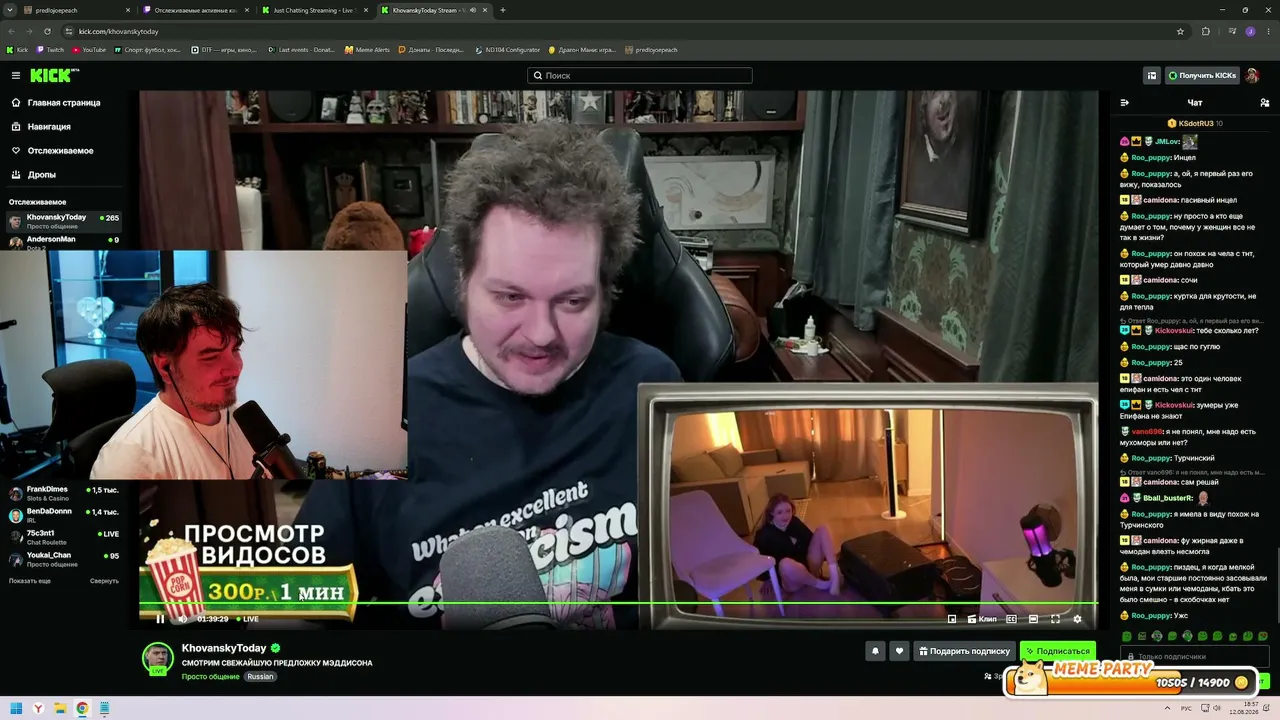This screenshot has width=1280, height=720.
Task: Open FrankDimes channel in sidebar
Action: point(63,493)
